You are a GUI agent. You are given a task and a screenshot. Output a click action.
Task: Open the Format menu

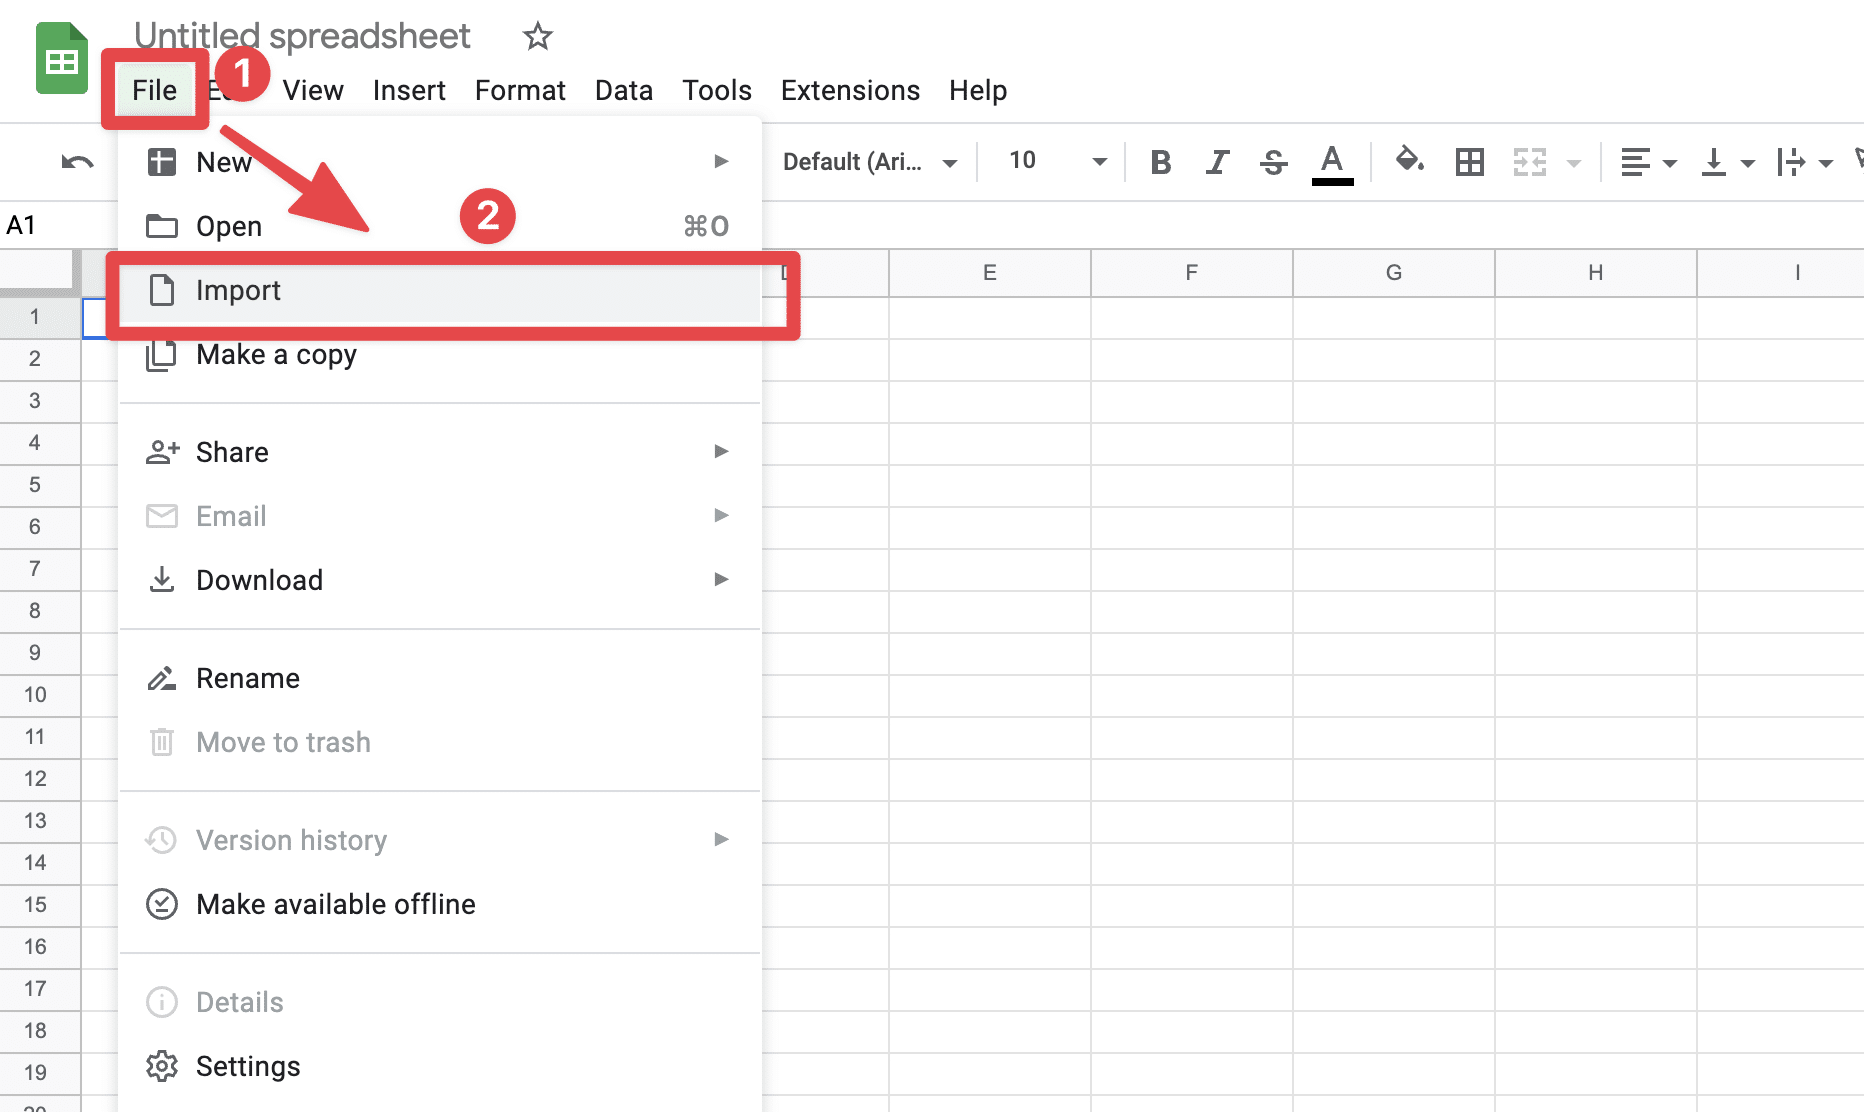pos(520,90)
